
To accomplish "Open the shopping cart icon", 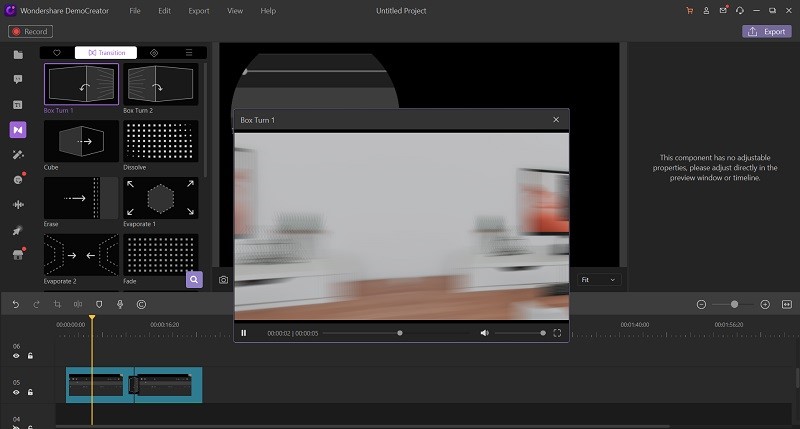I will (x=690, y=11).
